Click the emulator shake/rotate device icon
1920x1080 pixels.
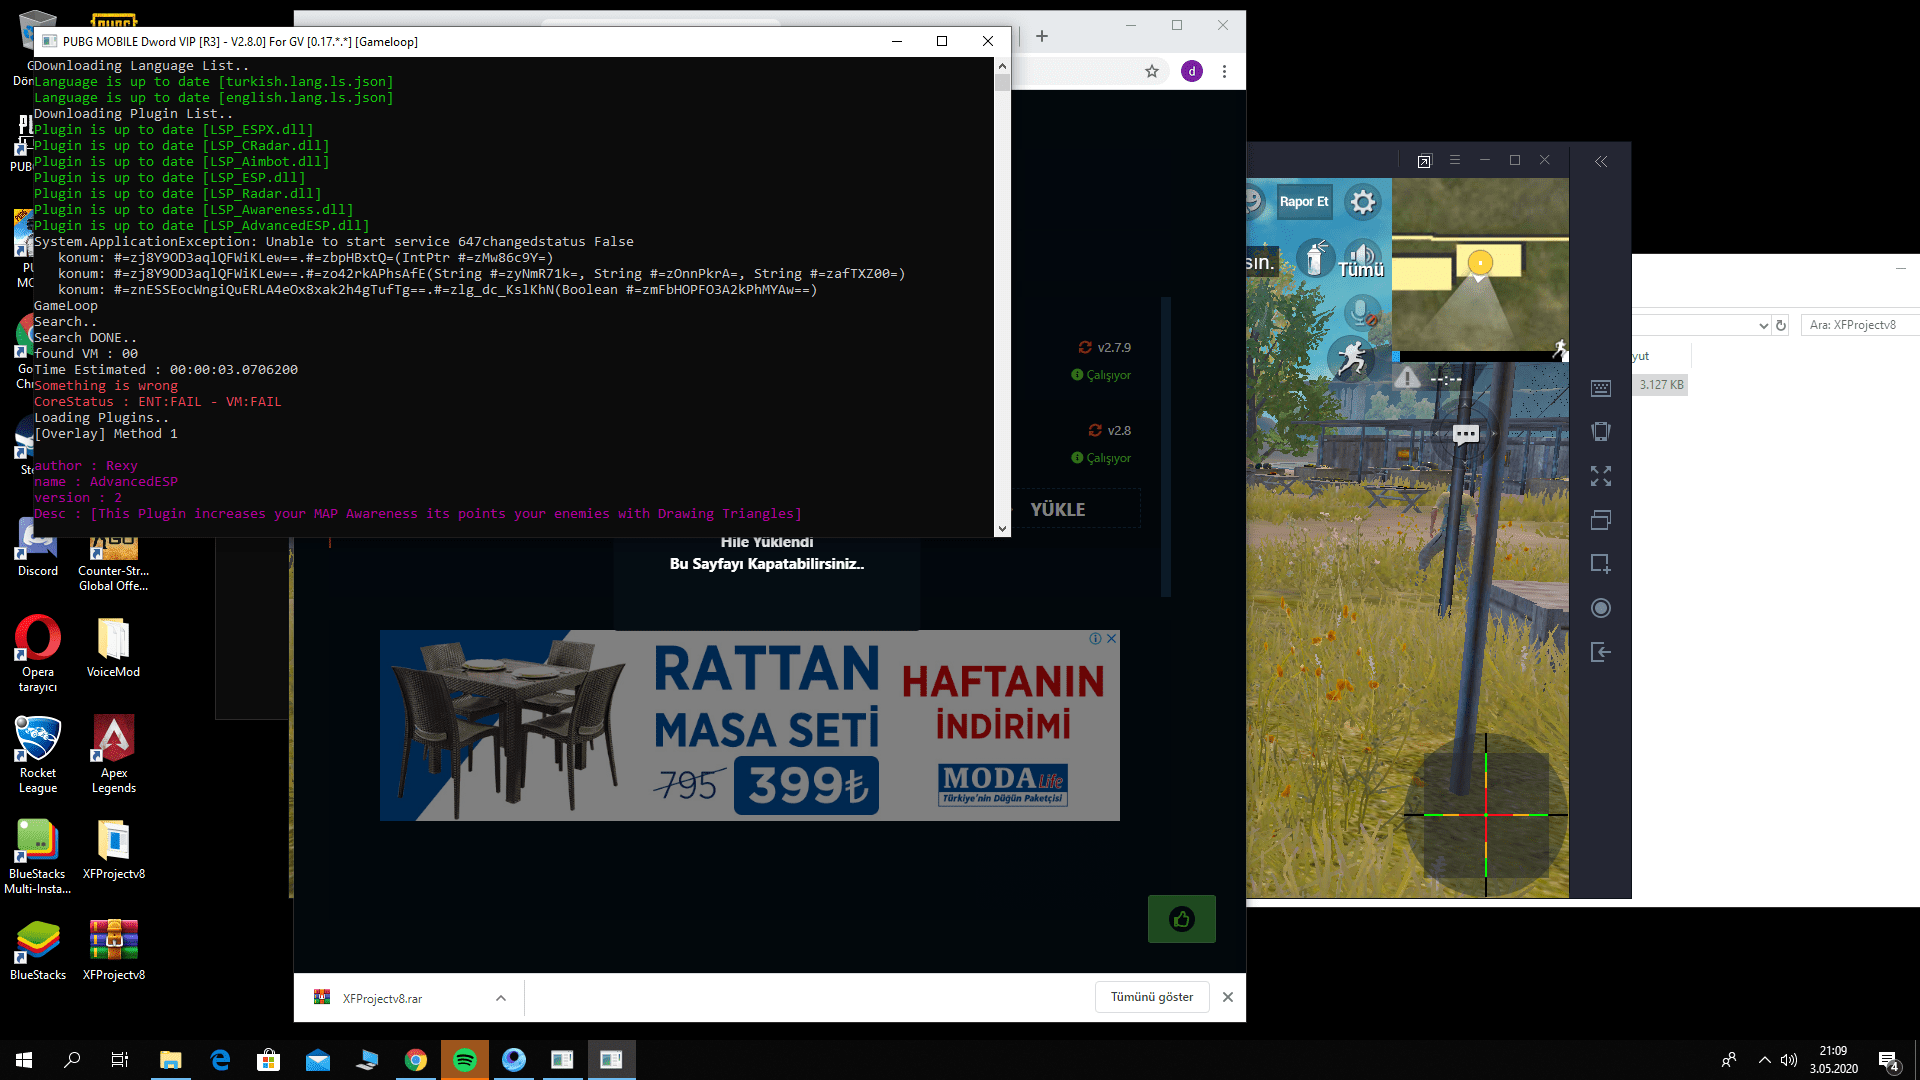click(1601, 432)
